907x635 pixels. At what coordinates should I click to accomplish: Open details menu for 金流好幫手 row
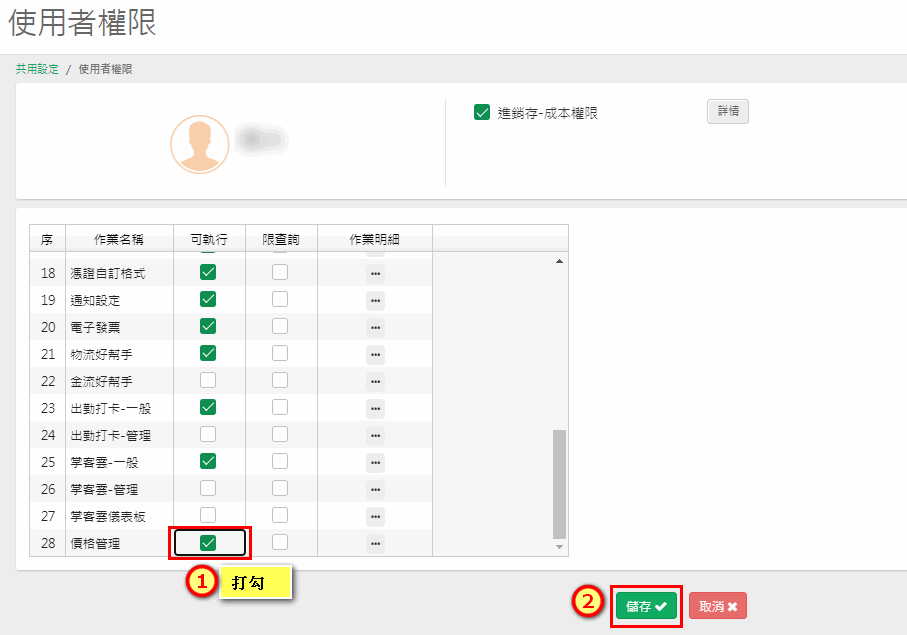tap(375, 382)
